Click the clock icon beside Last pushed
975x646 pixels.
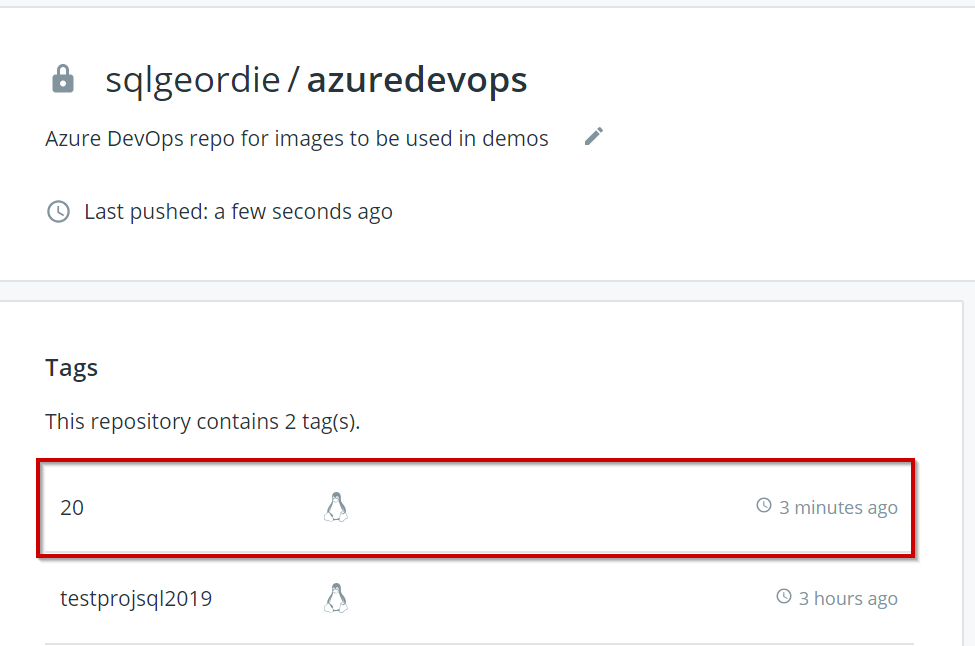coord(59,211)
